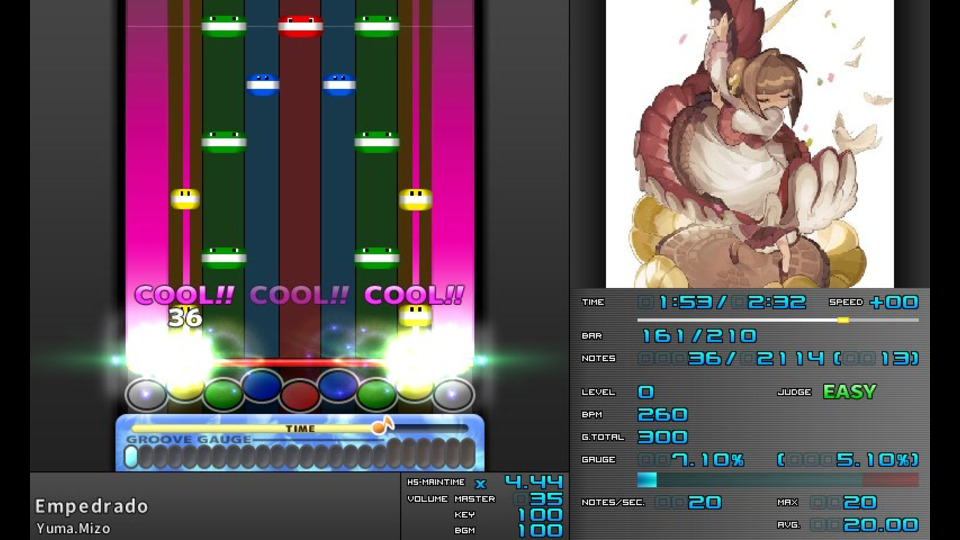960x540 pixels.
Task: Click the left COOL!! judgement text
Action: [x=184, y=295]
